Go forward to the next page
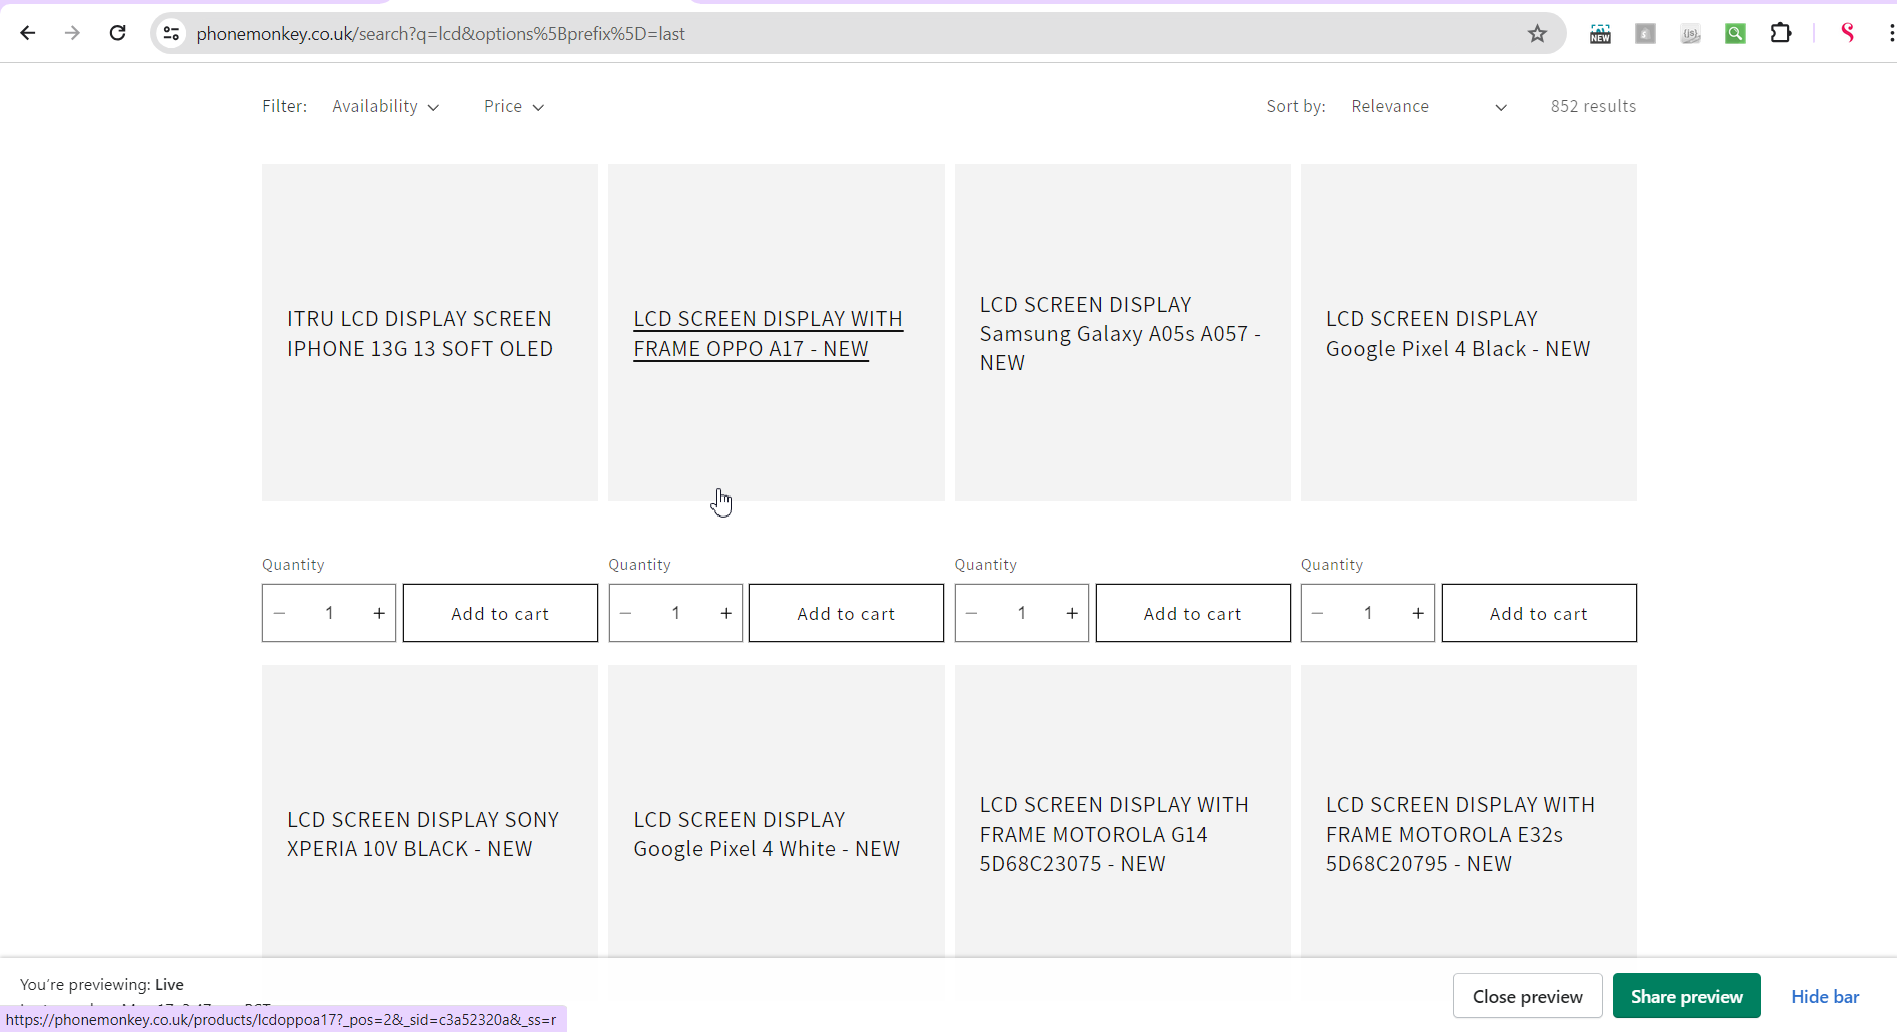This screenshot has height=1032, width=1897. [72, 33]
